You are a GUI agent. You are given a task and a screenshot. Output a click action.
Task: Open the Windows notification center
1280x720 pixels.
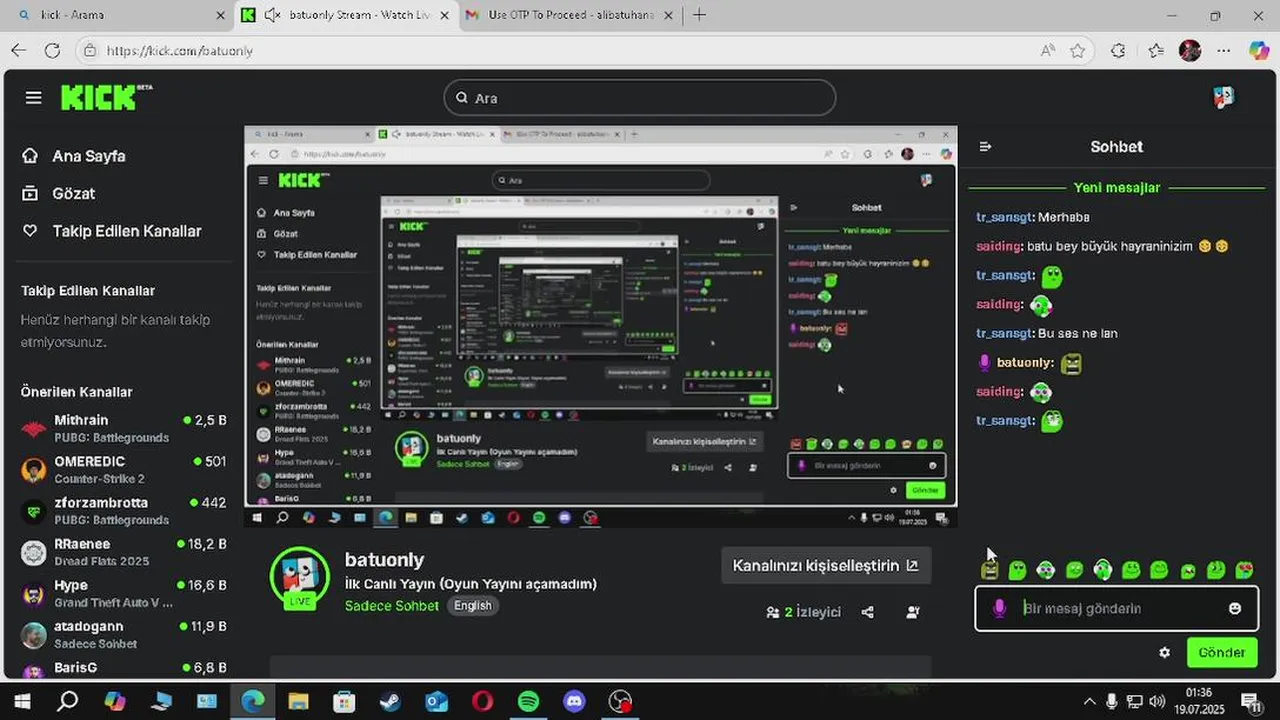1251,702
